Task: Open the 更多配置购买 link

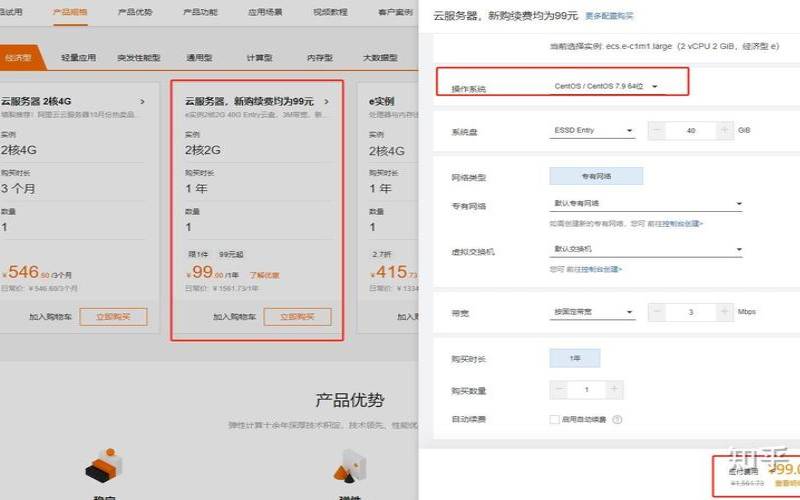Action: [609, 17]
